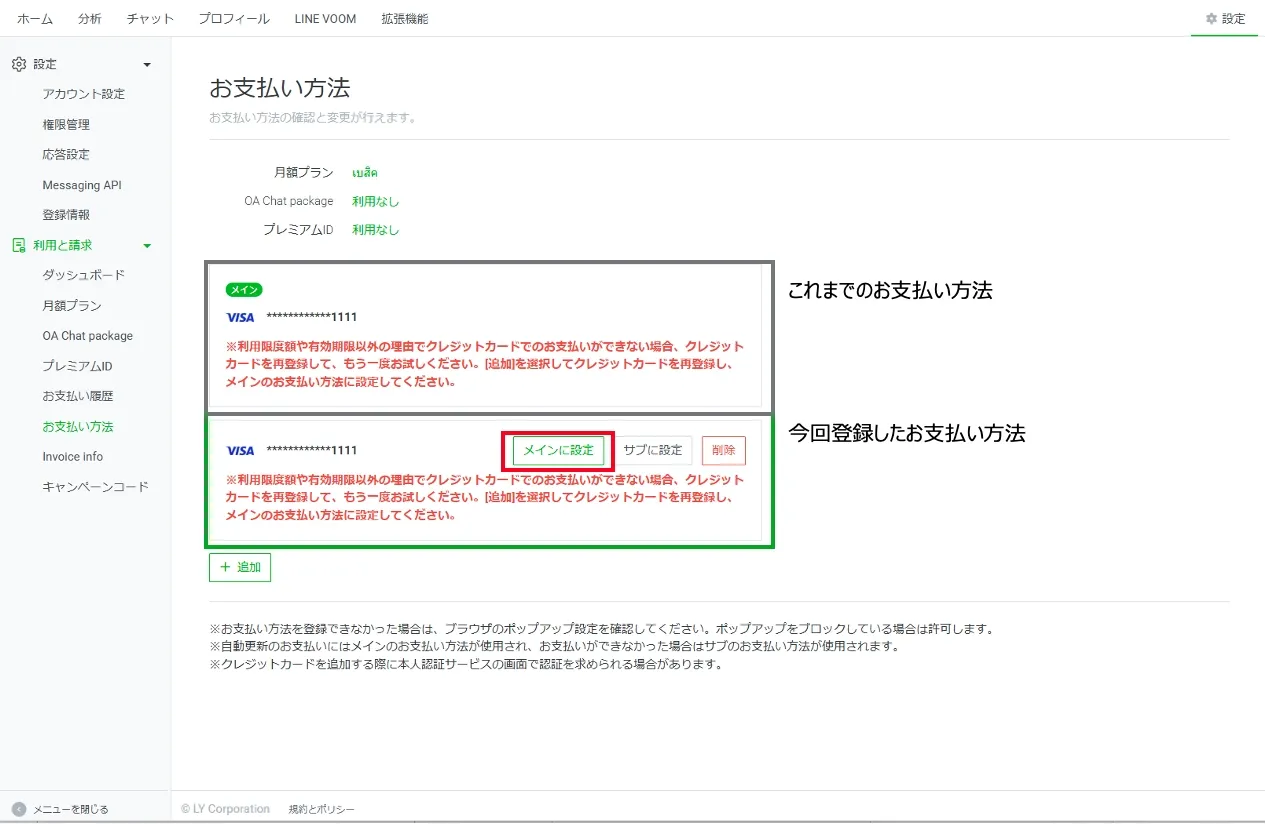Click the + 追加 button

click(x=240, y=567)
